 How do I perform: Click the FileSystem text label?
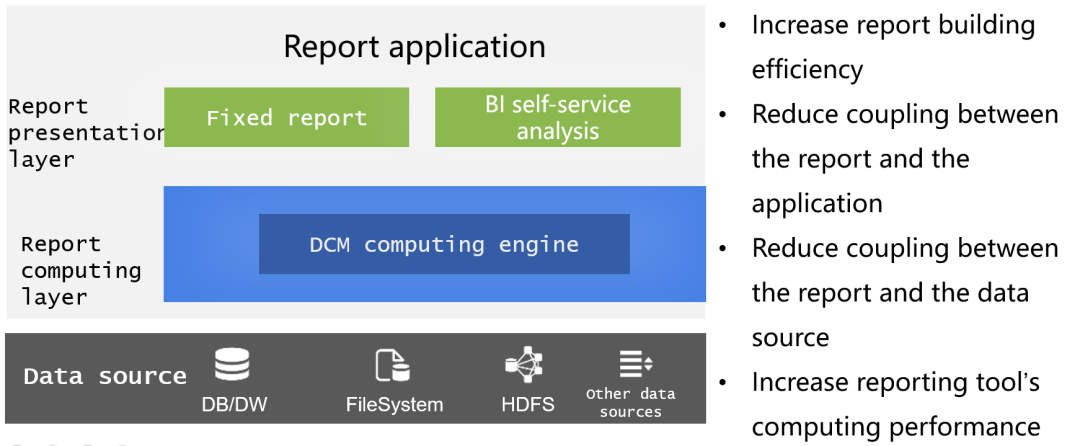[394, 405]
